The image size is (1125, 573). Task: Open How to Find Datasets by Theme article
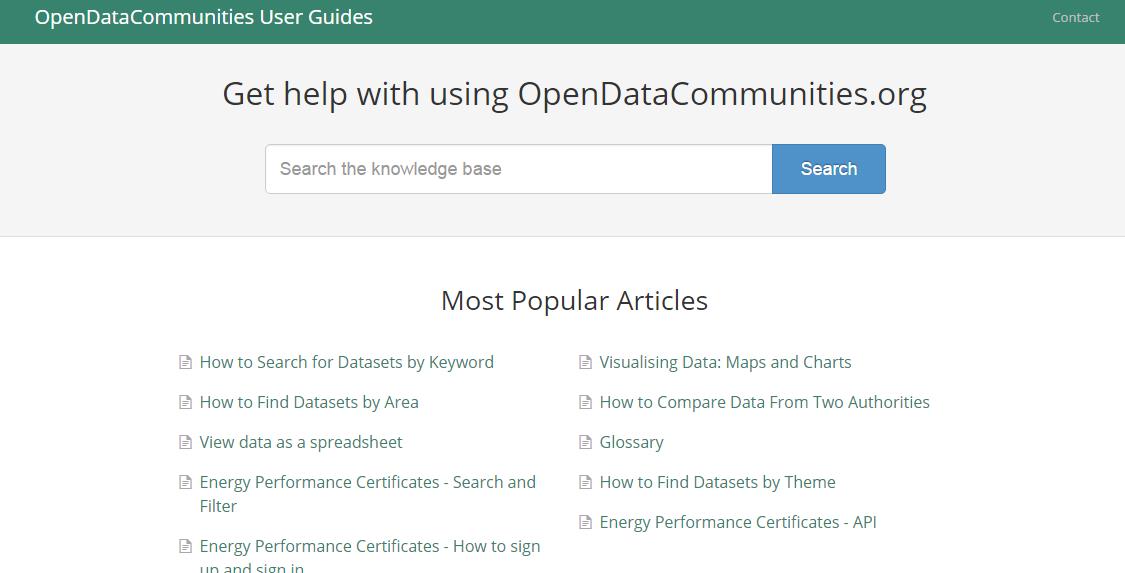click(717, 483)
